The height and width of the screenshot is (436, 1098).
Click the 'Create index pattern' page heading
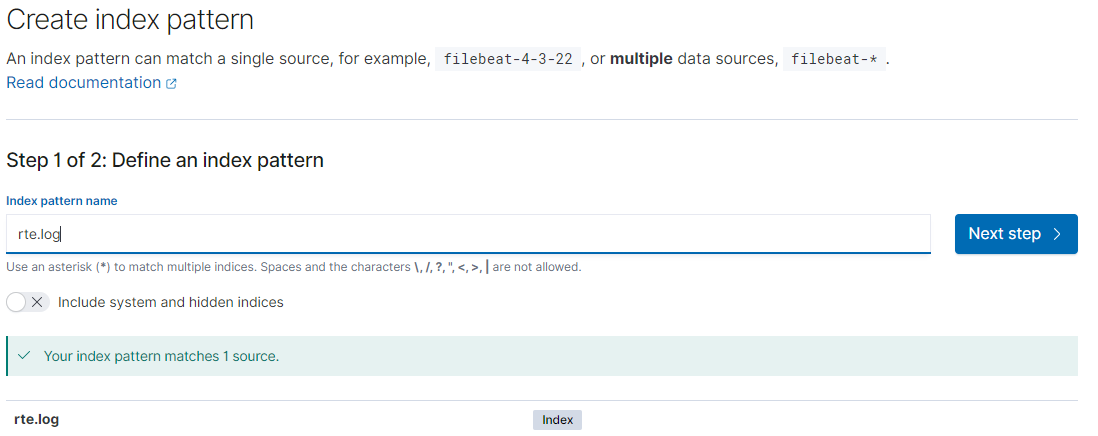tap(130, 19)
